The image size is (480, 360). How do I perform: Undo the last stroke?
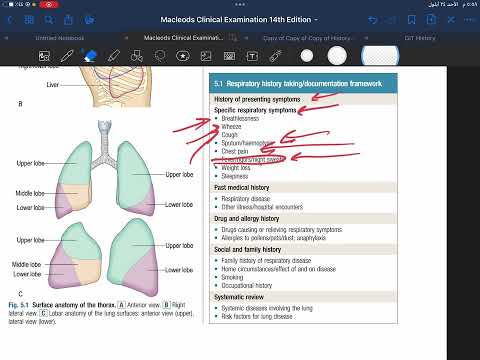click(x=373, y=20)
